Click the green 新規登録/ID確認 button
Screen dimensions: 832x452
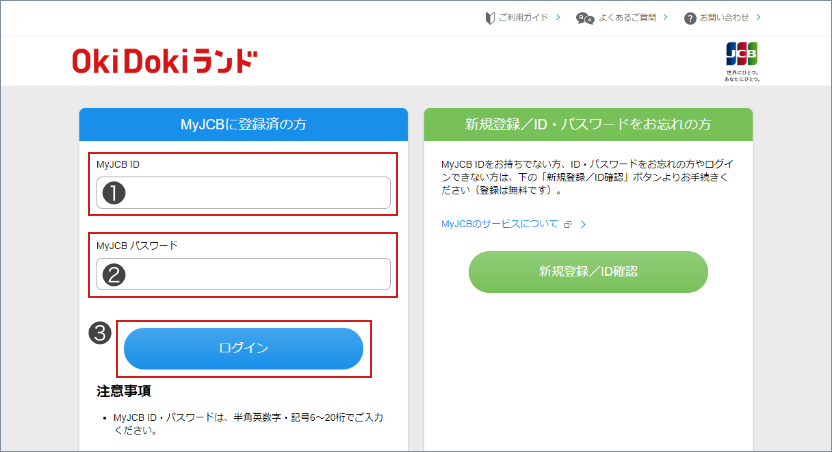588,272
